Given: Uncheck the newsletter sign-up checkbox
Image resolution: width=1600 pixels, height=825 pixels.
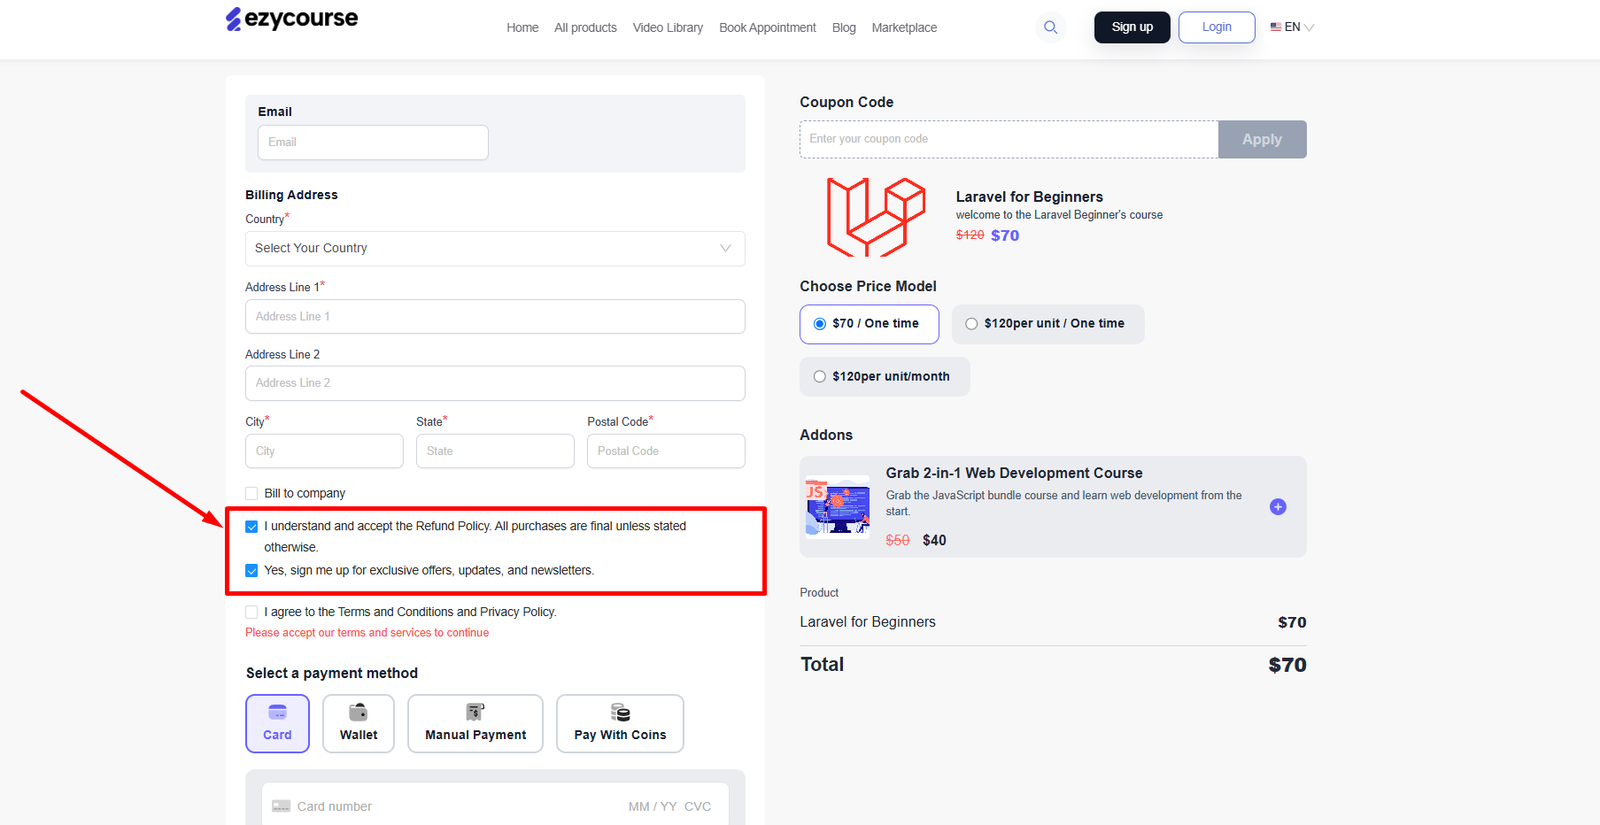Looking at the screenshot, I should click(252, 571).
